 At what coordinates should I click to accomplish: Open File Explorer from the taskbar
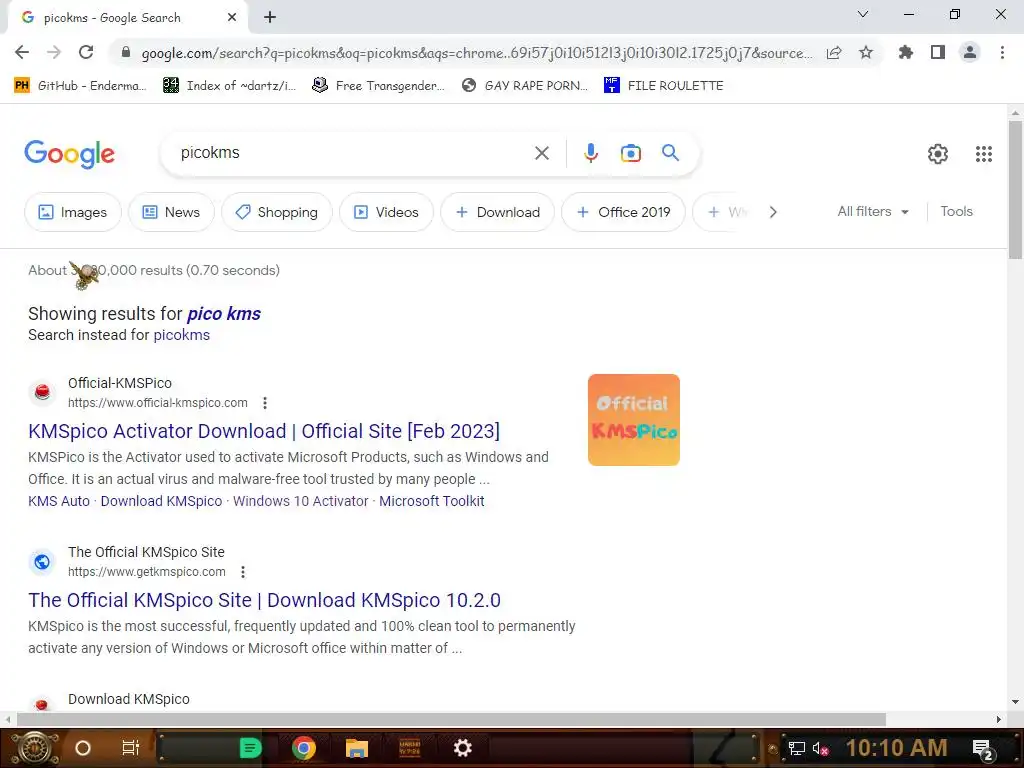(x=357, y=748)
